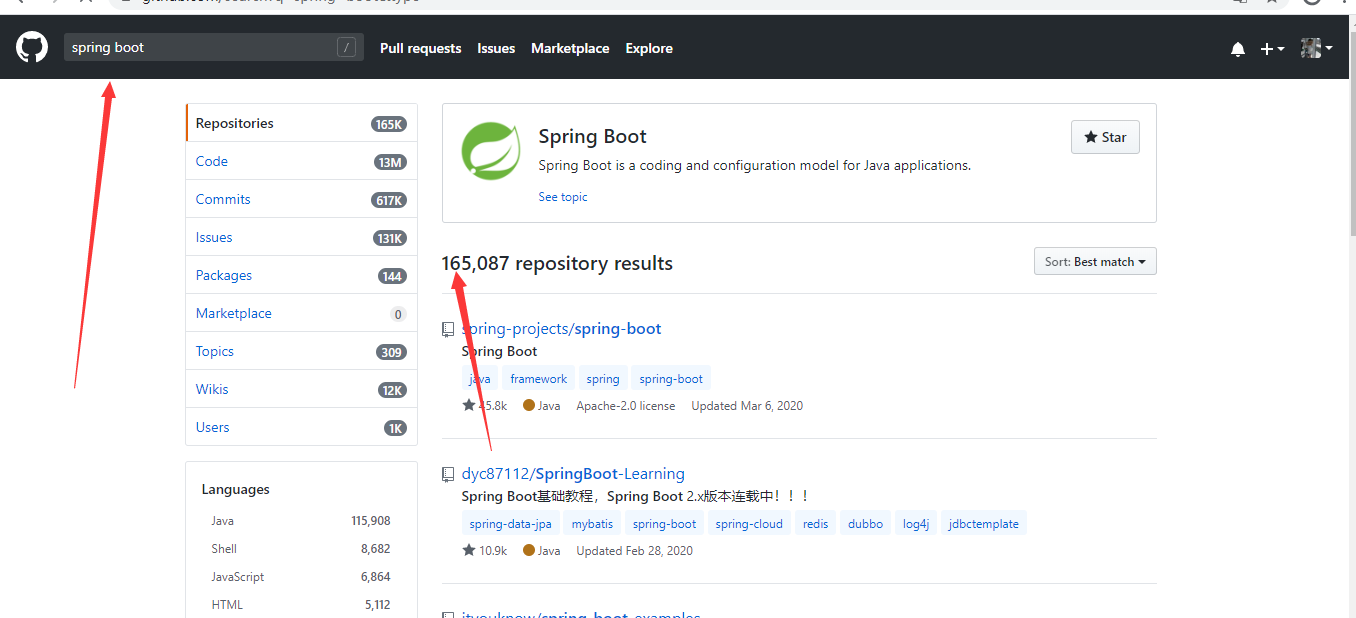The image size is (1356, 618).
Task: Click Updated Mar 6, 2020 text
Action: click(747, 406)
